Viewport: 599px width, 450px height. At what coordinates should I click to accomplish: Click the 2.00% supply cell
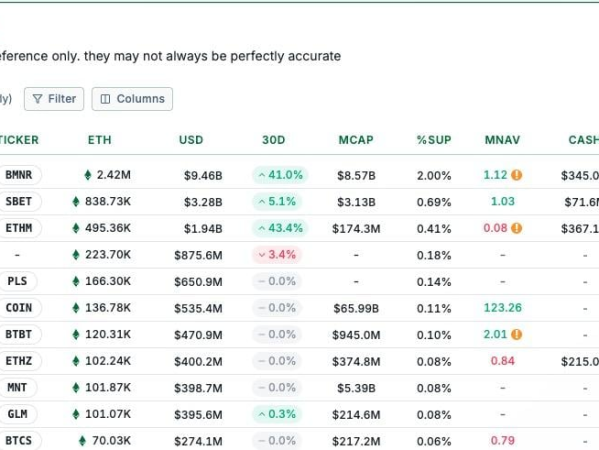[434, 175]
